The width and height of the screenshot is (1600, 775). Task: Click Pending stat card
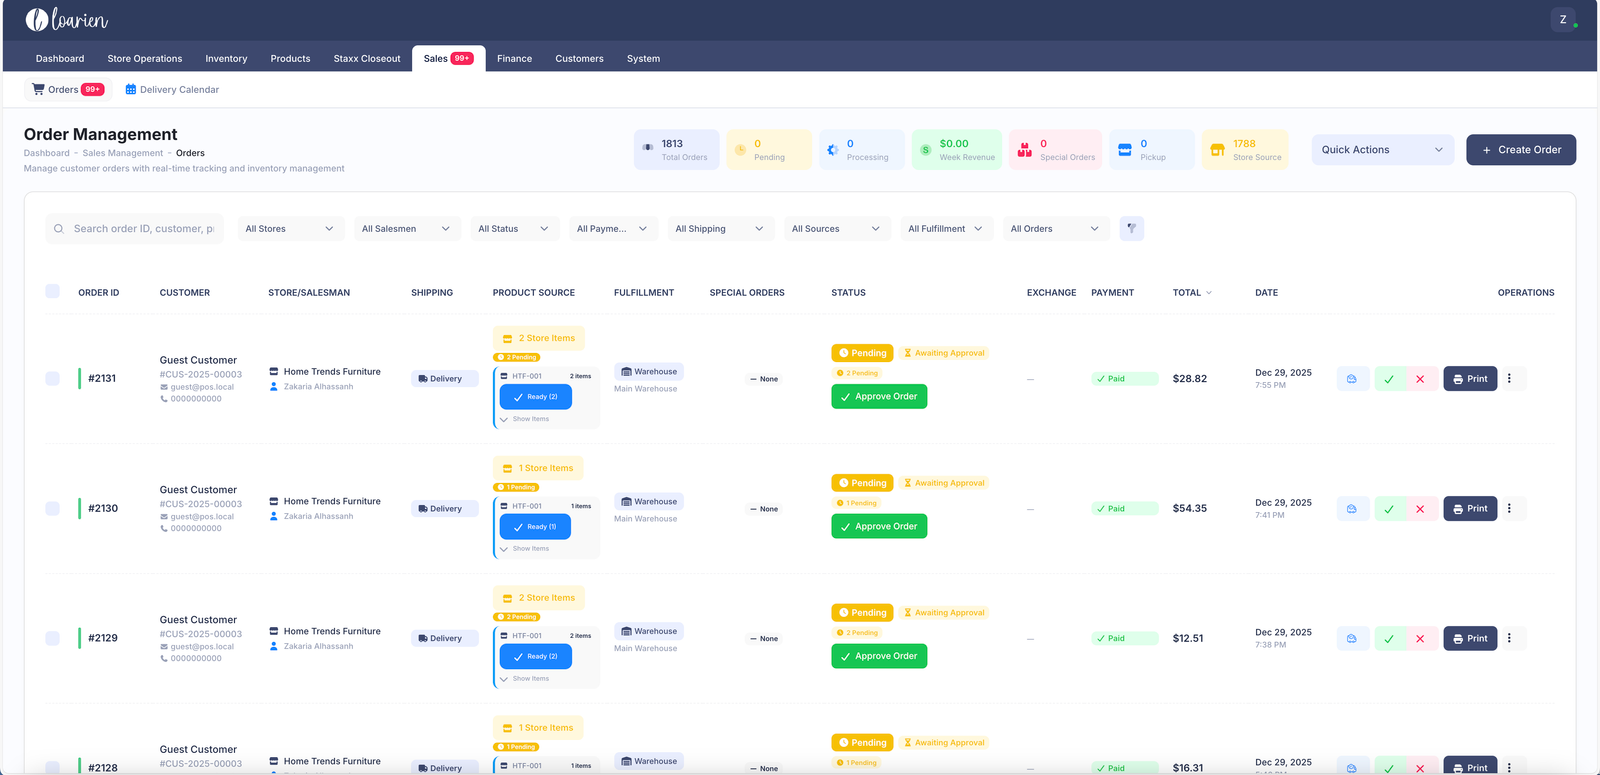coord(769,150)
